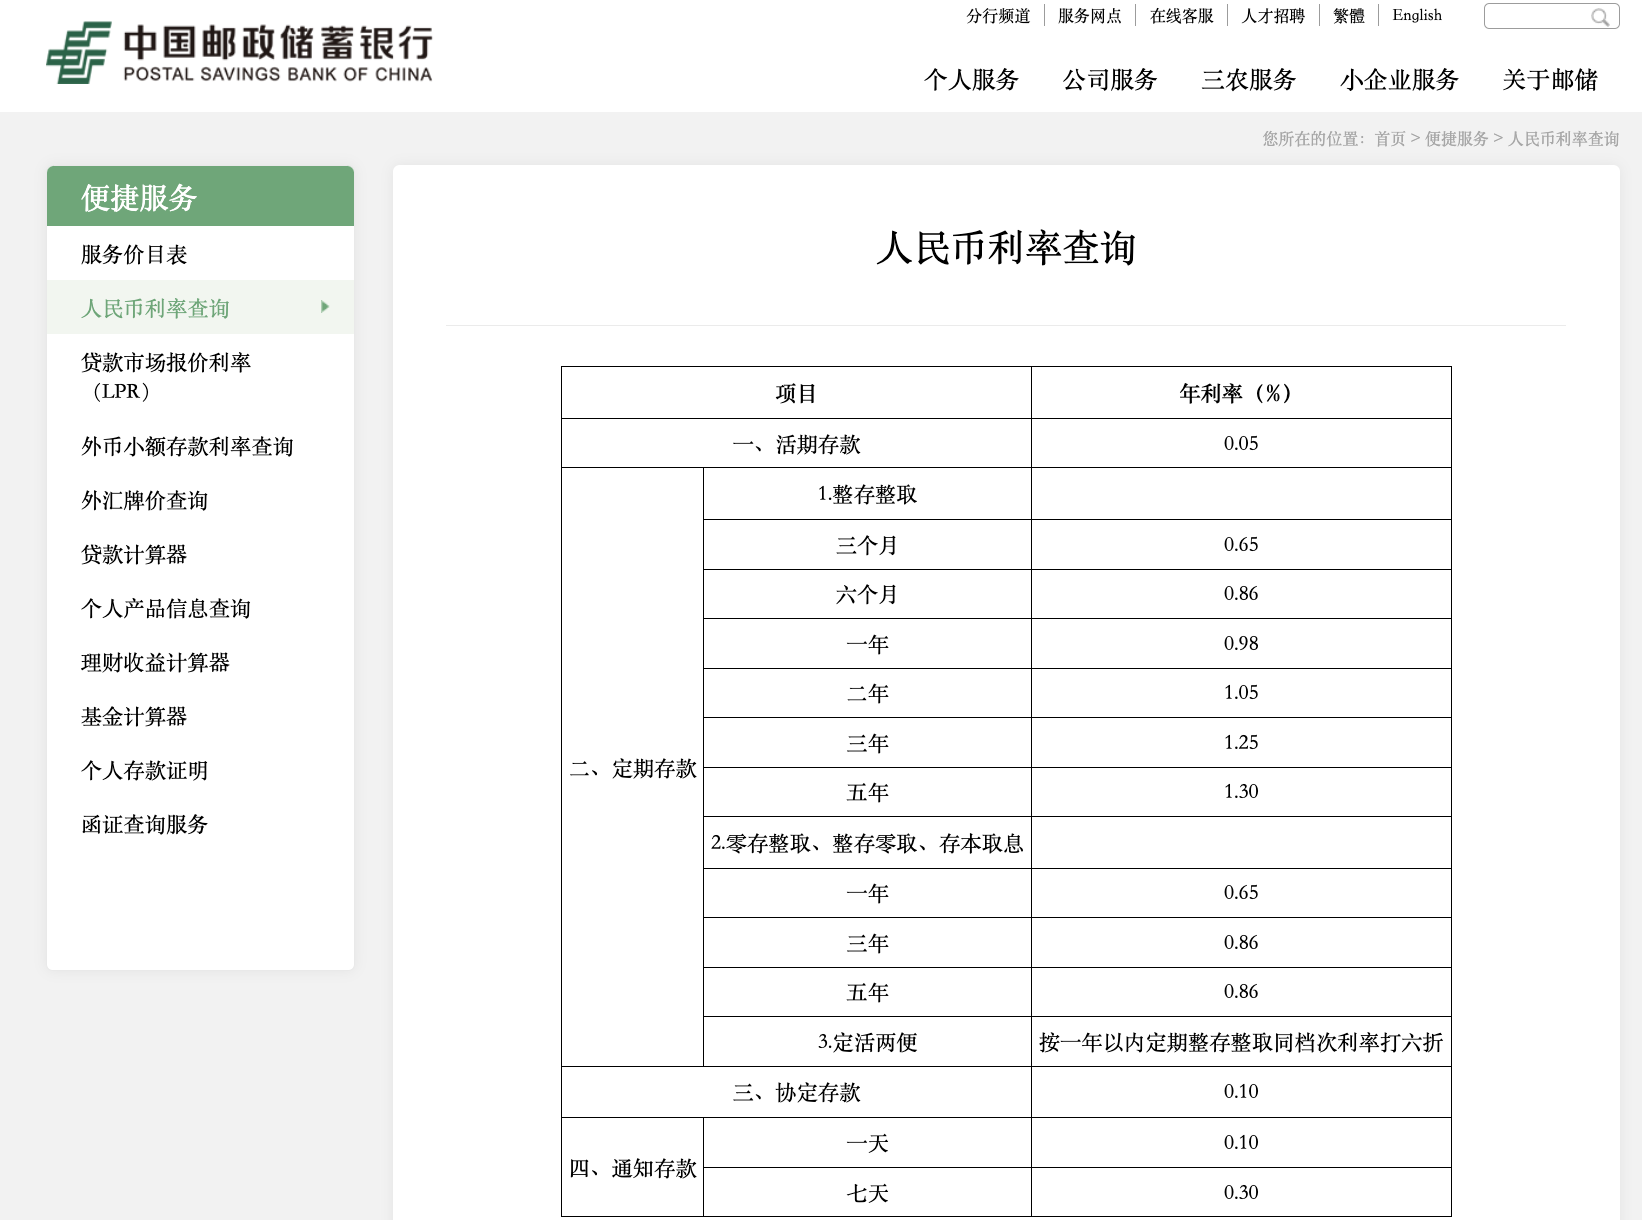Go to 服务网点 page
The height and width of the screenshot is (1220, 1642).
pos(1089,16)
